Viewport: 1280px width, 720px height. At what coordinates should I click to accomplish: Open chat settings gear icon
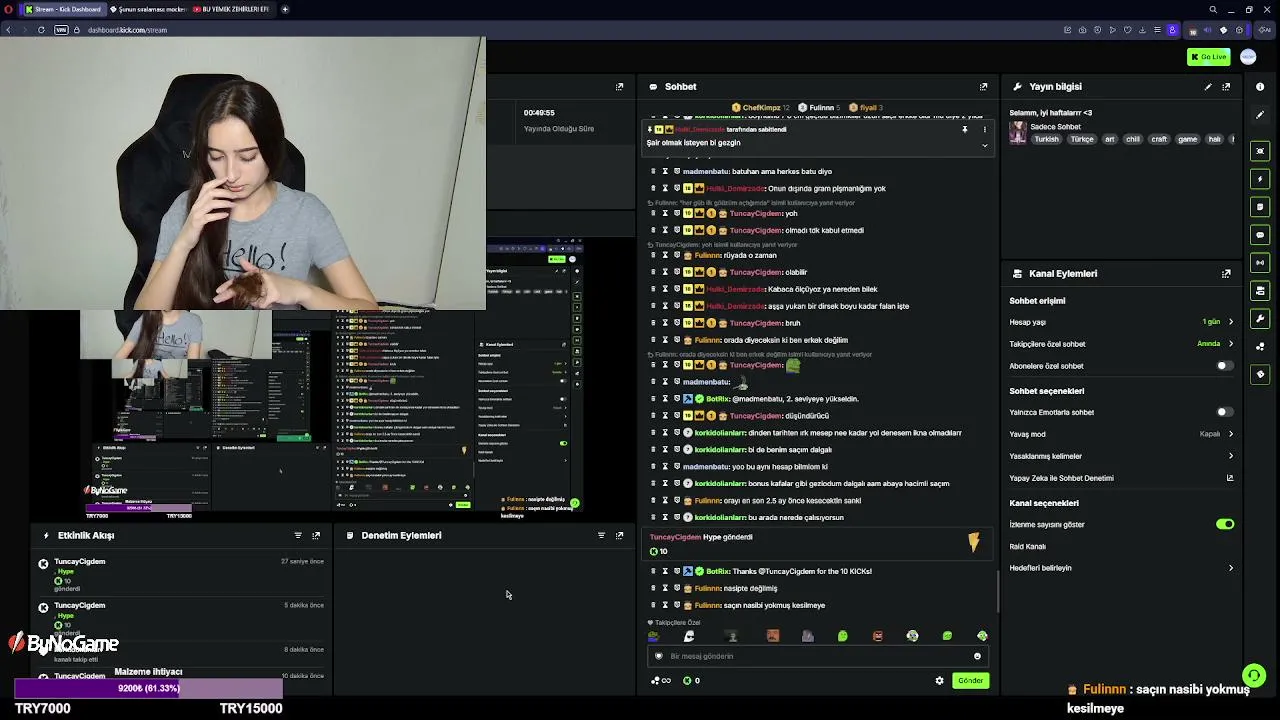[939, 681]
